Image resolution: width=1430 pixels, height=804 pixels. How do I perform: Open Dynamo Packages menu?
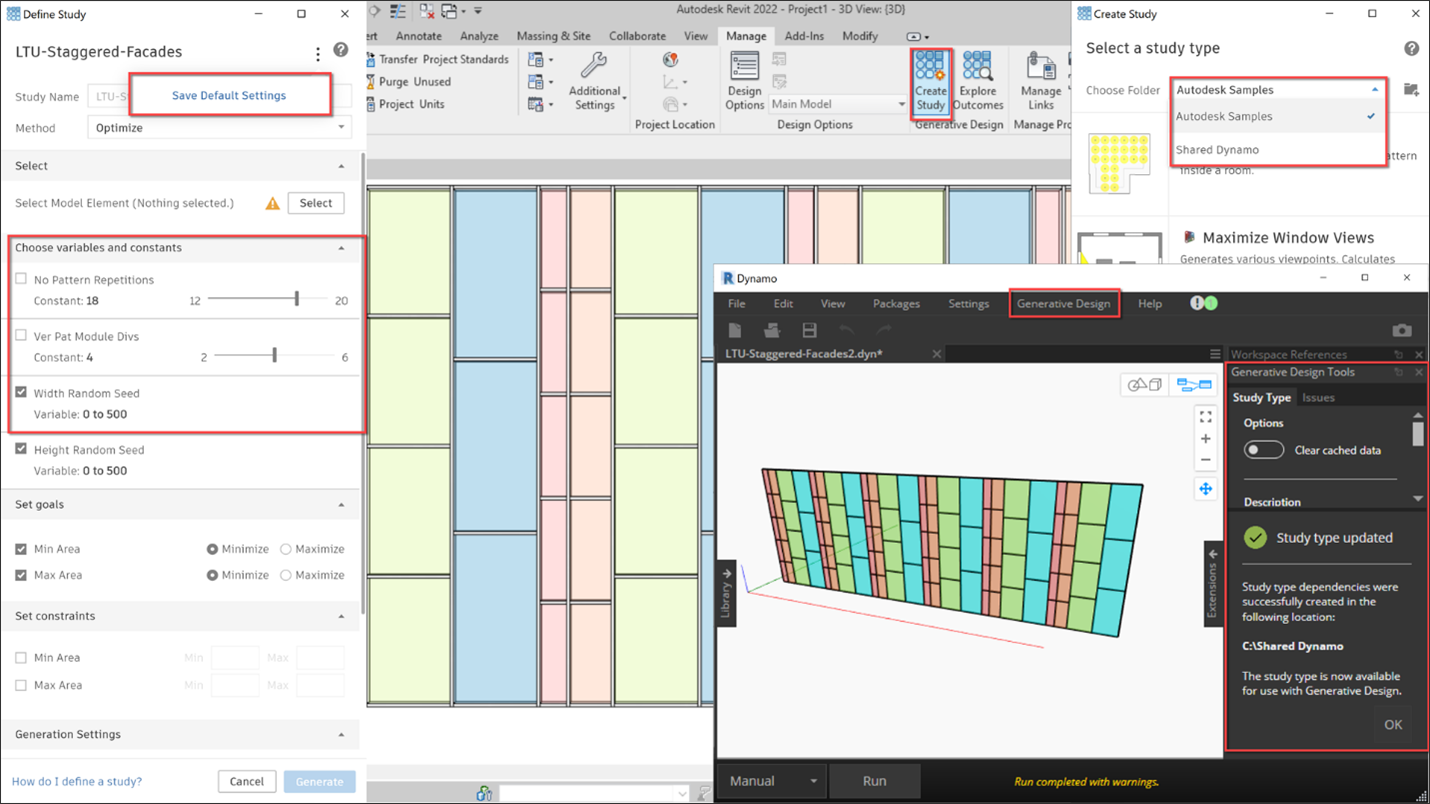(x=896, y=303)
